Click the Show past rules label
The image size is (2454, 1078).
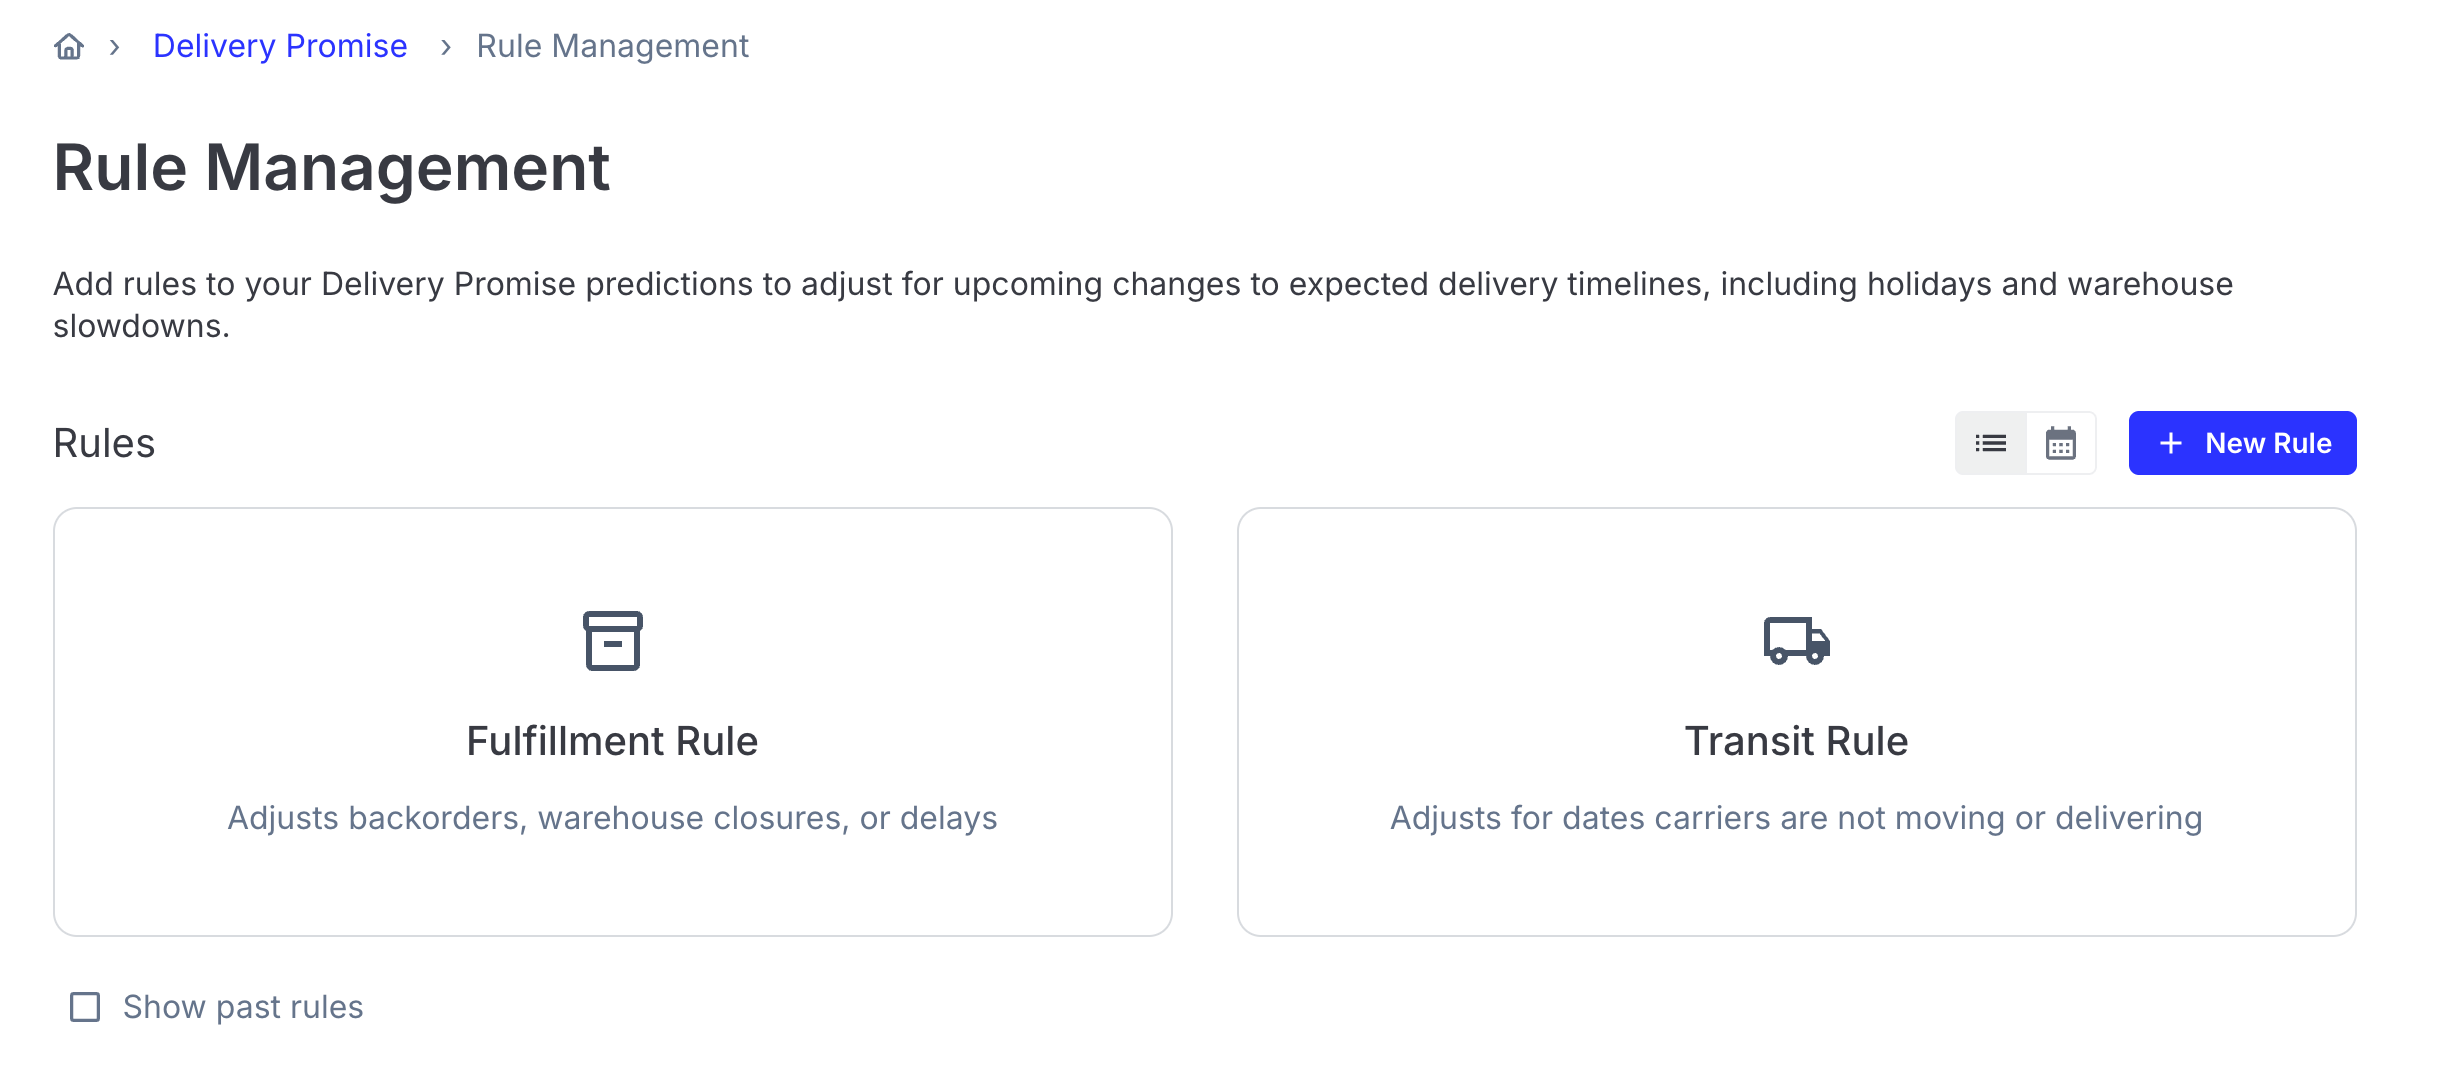click(243, 1007)
